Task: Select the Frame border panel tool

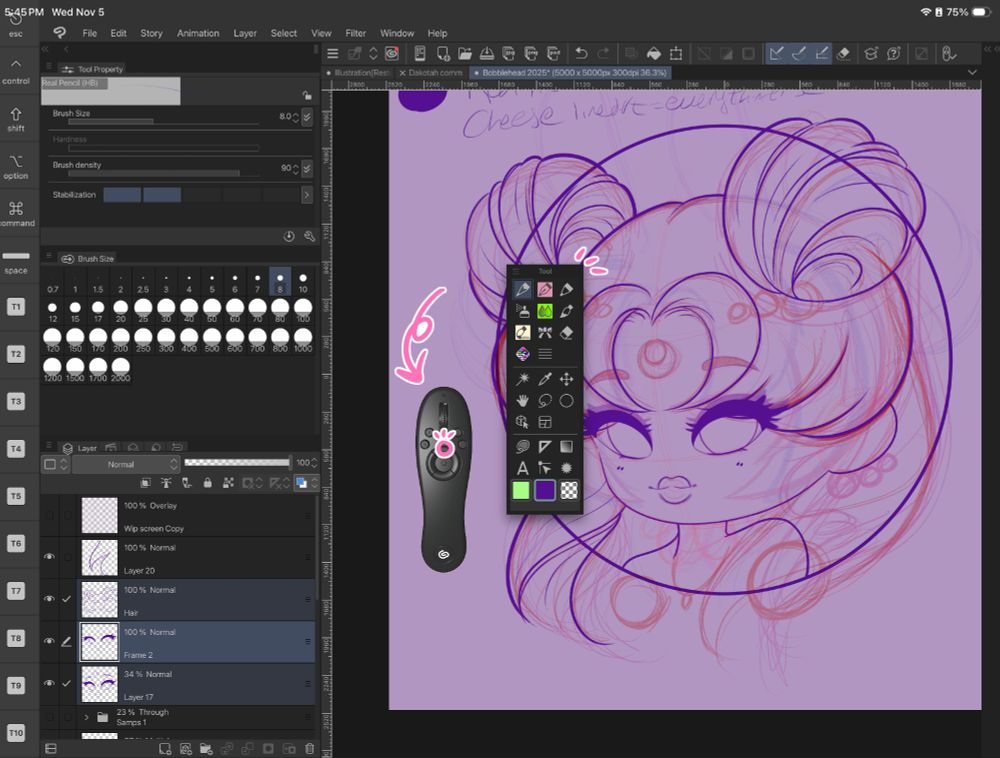Action: (545, 422)
